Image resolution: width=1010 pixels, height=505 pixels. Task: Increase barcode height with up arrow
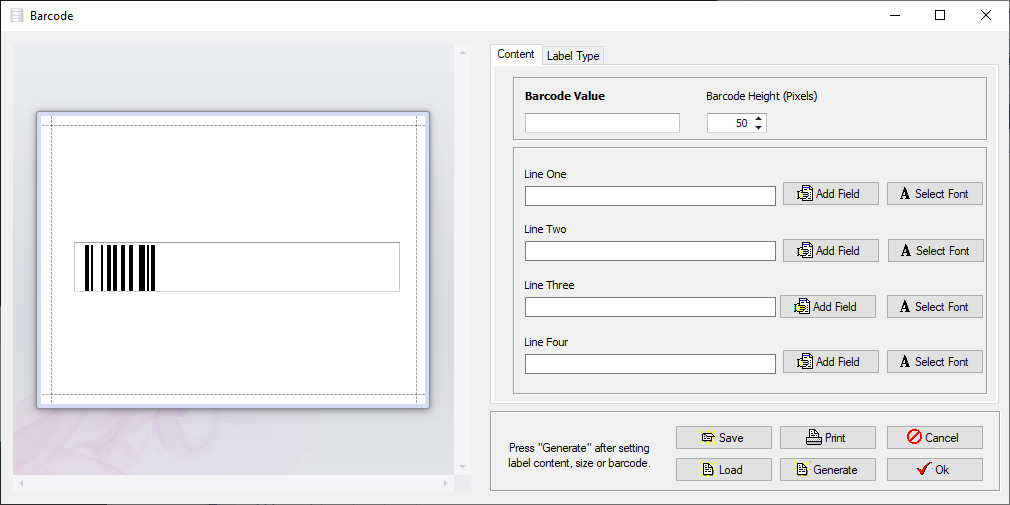(x=759, y=118)
